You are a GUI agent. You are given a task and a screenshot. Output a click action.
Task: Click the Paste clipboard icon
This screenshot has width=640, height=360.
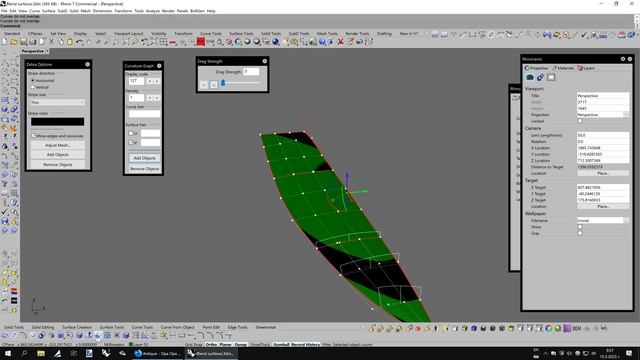[x=70, y=42]
